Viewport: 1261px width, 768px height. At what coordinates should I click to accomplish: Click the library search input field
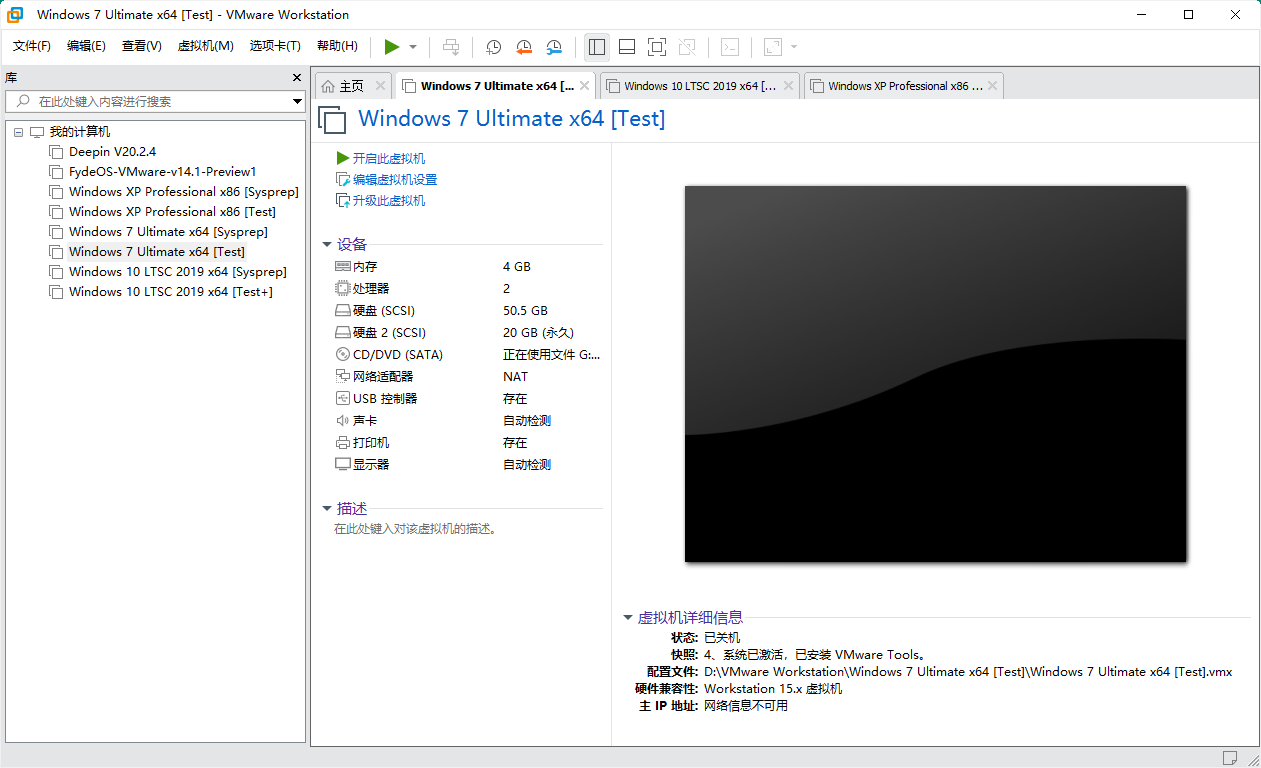160,101
